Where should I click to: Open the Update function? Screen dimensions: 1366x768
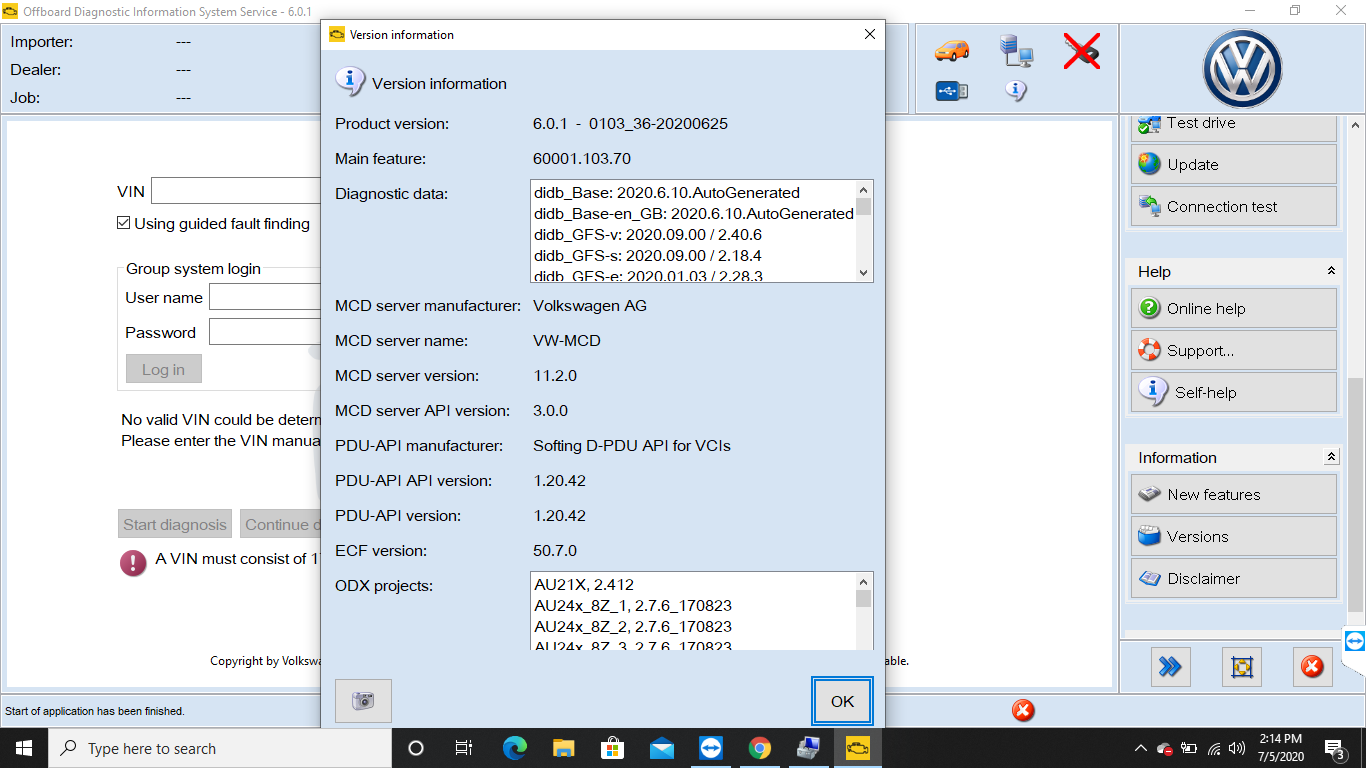1234,164
